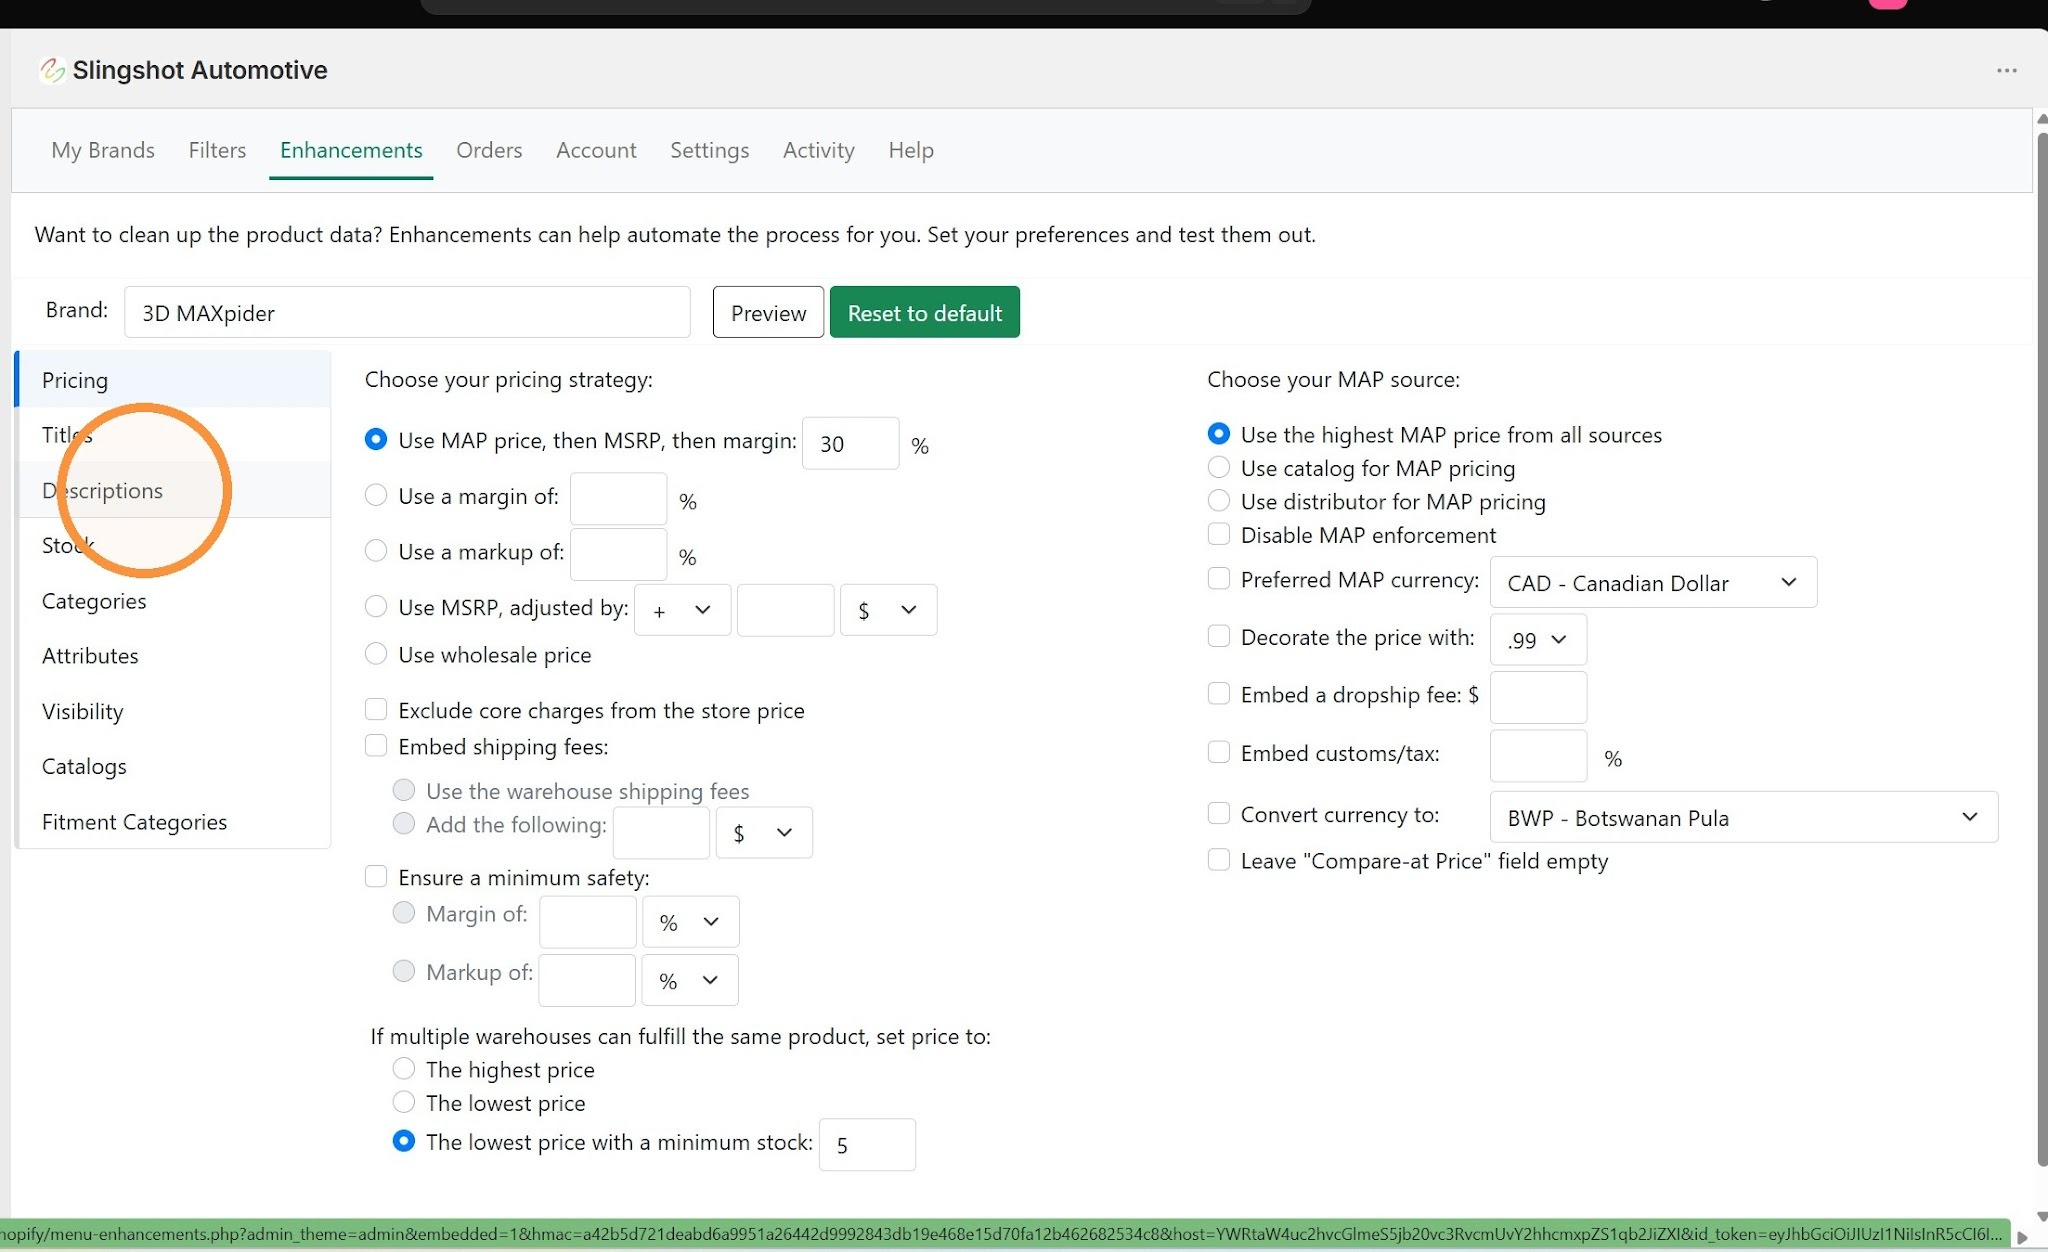Click the Slingshot Automotive logo icon

52,70
